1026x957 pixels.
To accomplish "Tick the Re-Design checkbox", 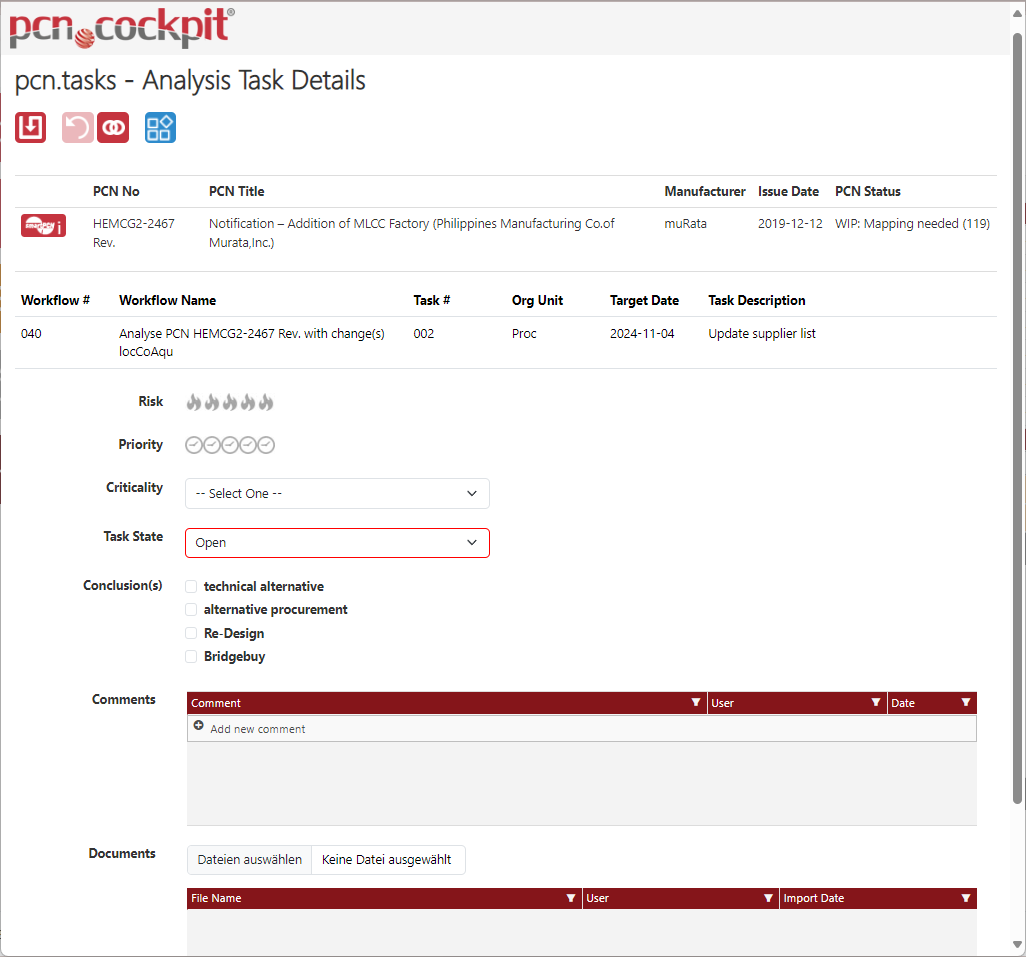I will pyautogui.click(x=191, y=634).
